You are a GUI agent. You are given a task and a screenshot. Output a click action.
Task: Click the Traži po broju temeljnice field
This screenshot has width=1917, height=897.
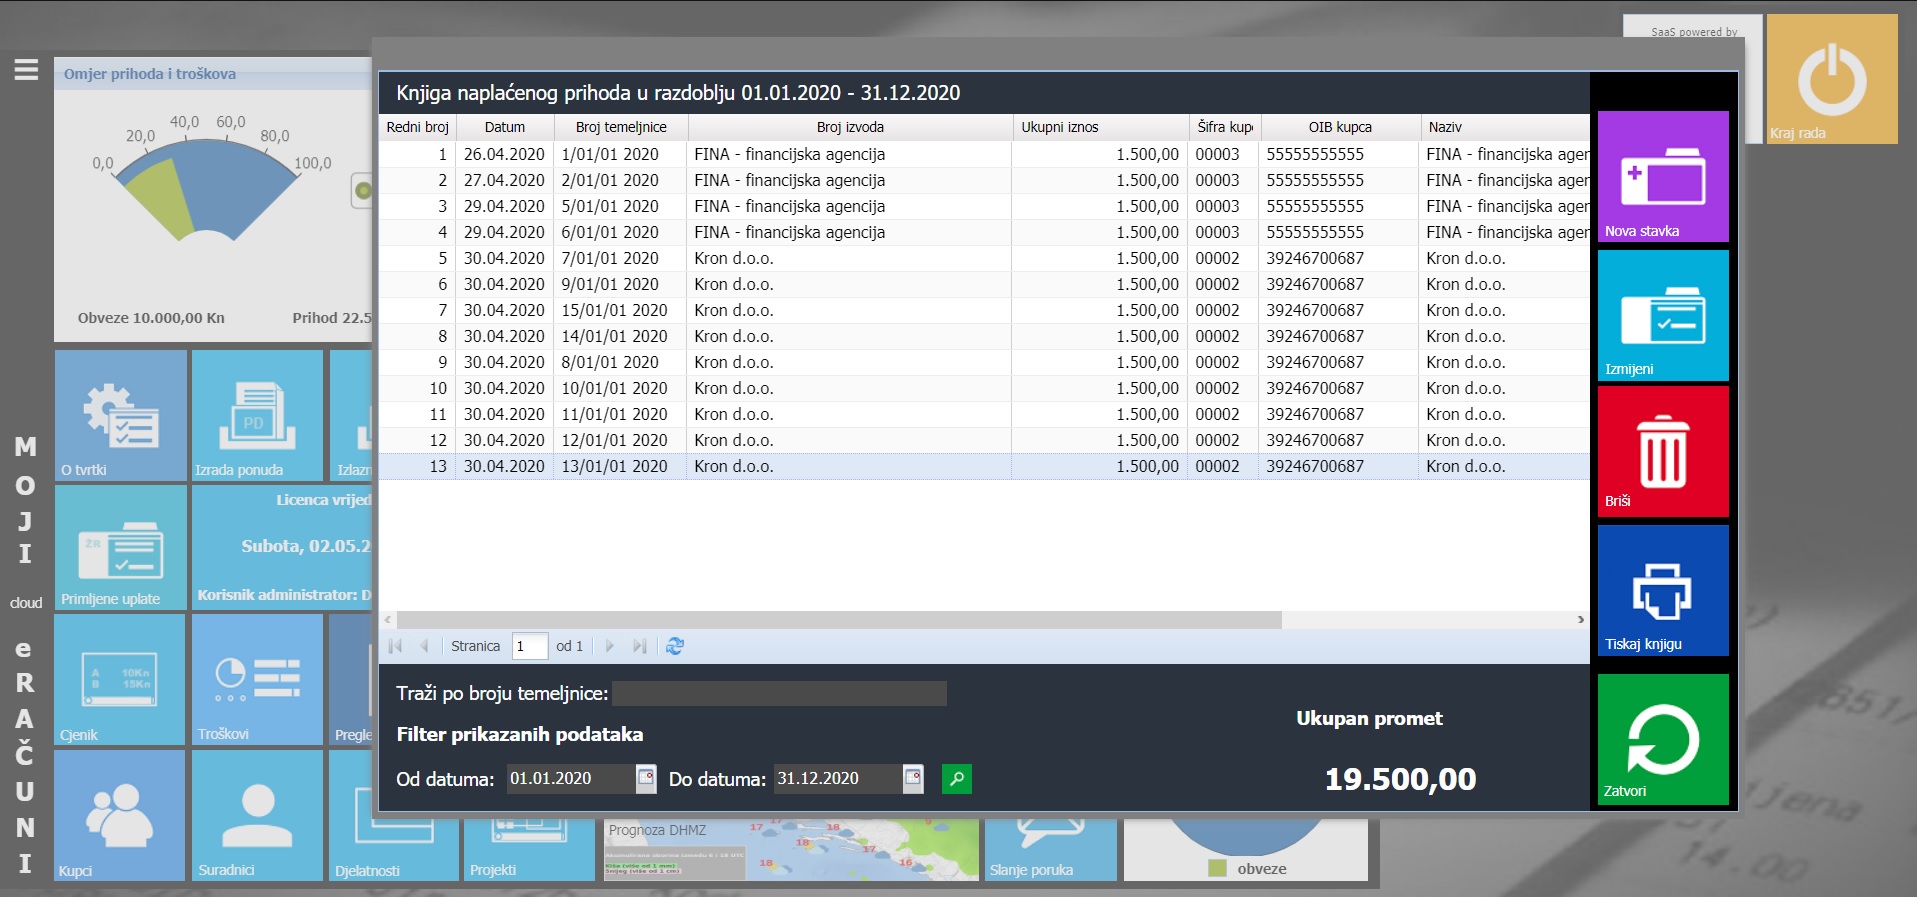tap(779, 693)
